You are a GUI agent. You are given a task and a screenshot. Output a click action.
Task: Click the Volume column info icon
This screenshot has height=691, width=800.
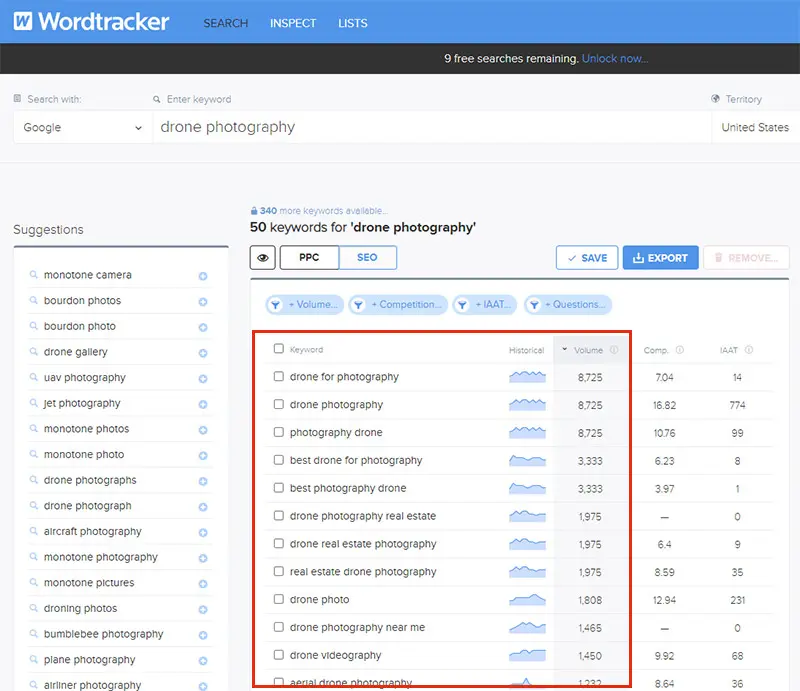[x=614, y=350]
